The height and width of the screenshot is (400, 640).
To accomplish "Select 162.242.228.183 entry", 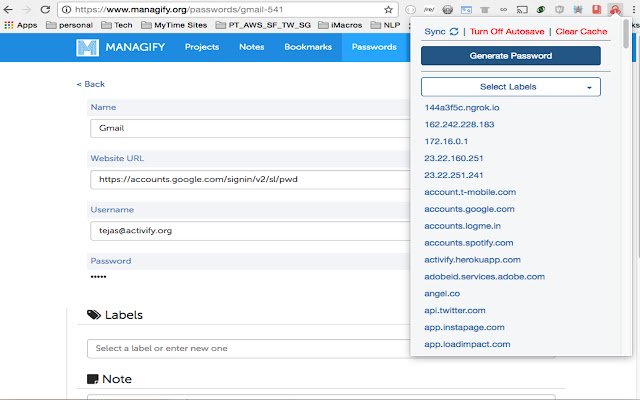I will click(x=459, y=124).
